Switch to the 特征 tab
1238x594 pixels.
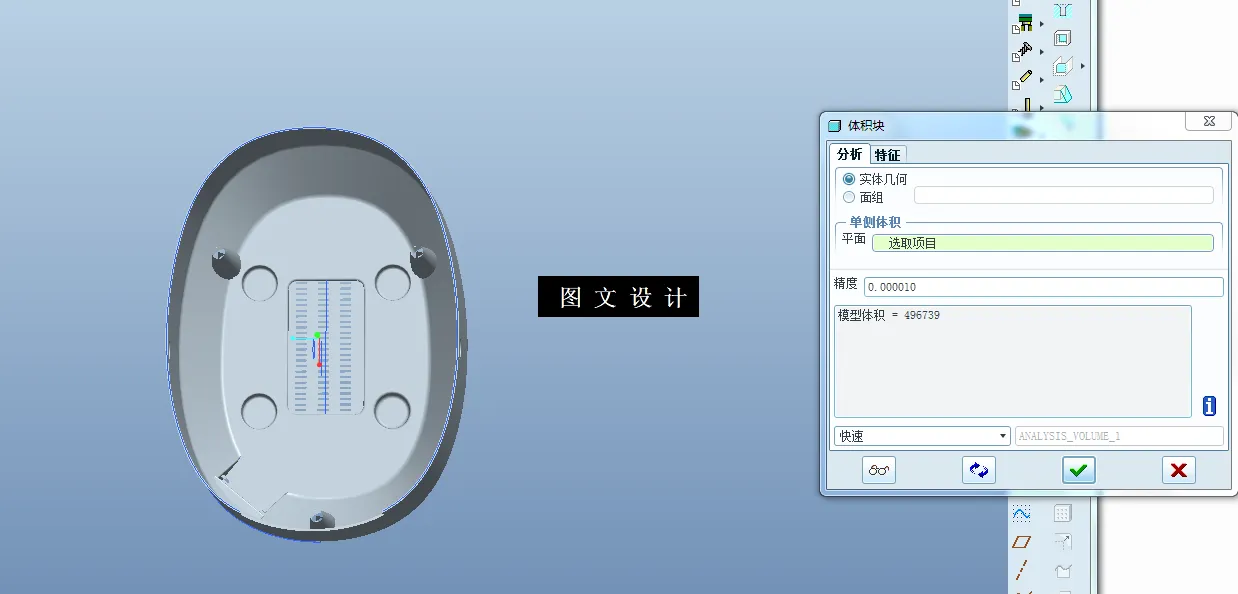(x=887, y=154)
